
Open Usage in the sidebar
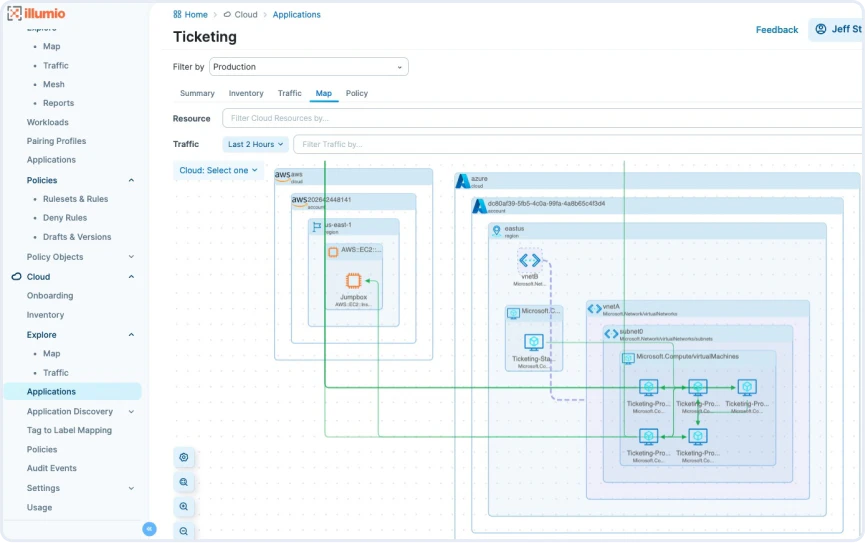(x=39, y=508)
